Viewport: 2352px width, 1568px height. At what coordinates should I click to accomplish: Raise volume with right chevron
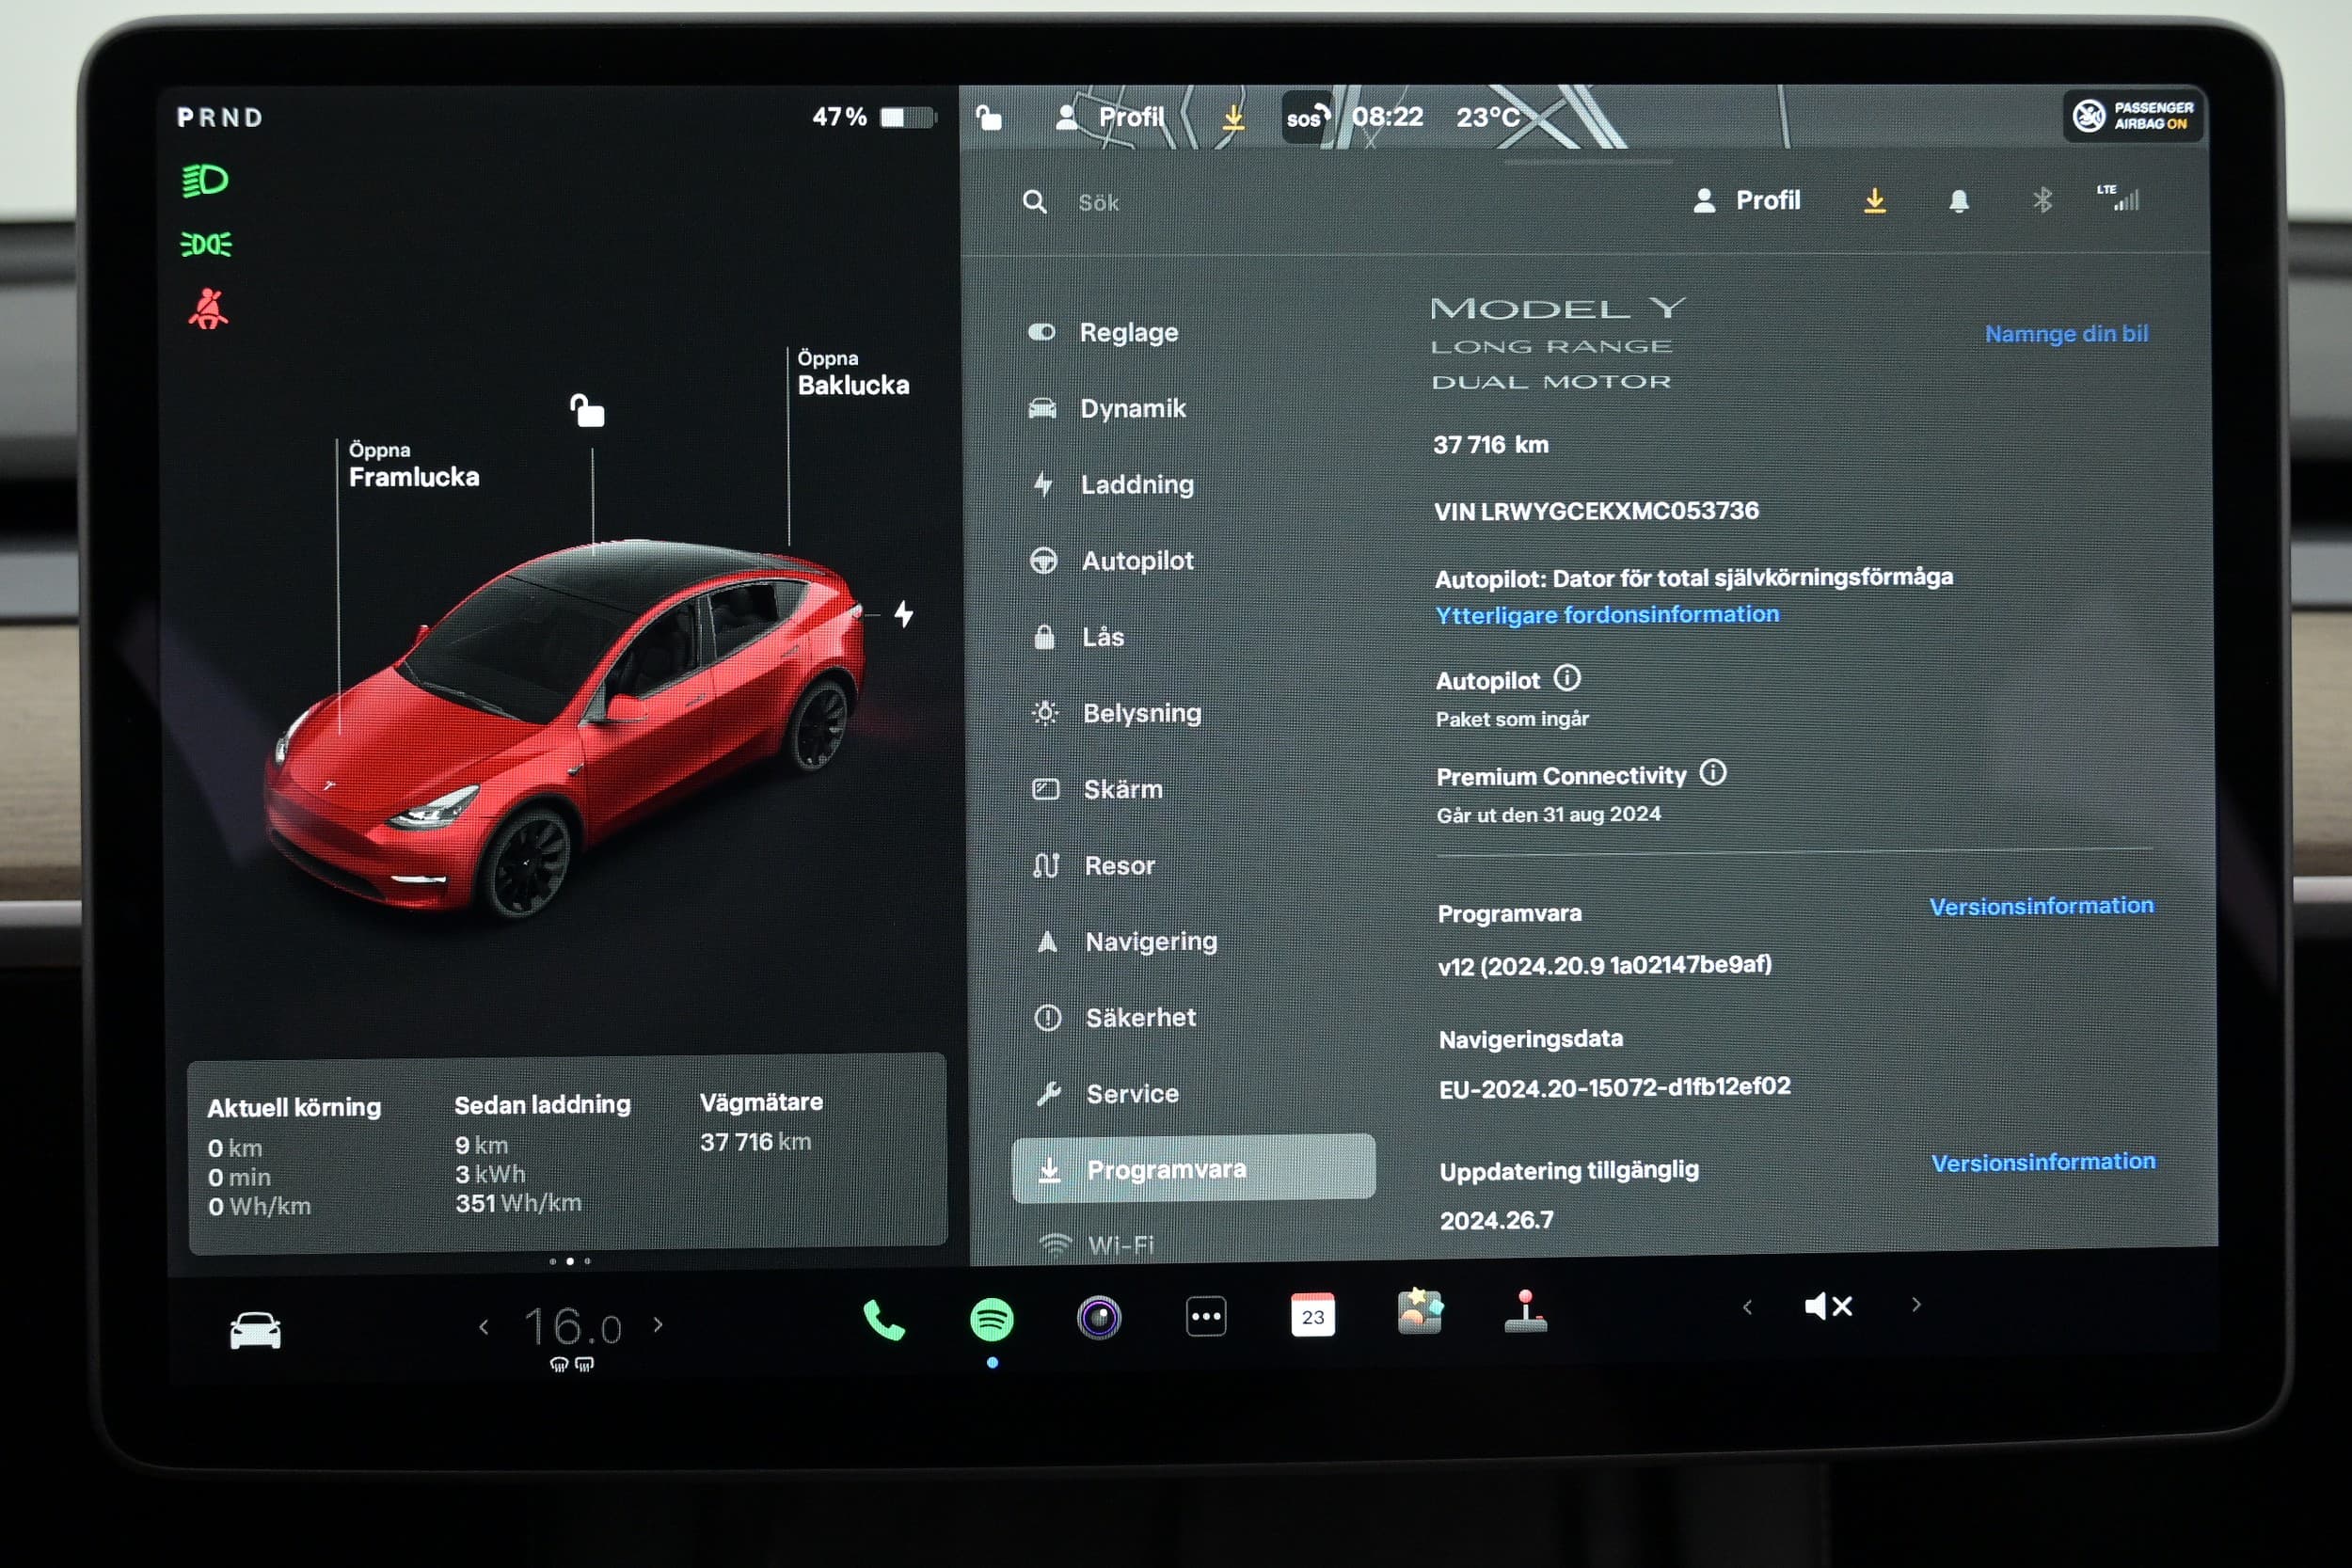click(1916, 1305)
